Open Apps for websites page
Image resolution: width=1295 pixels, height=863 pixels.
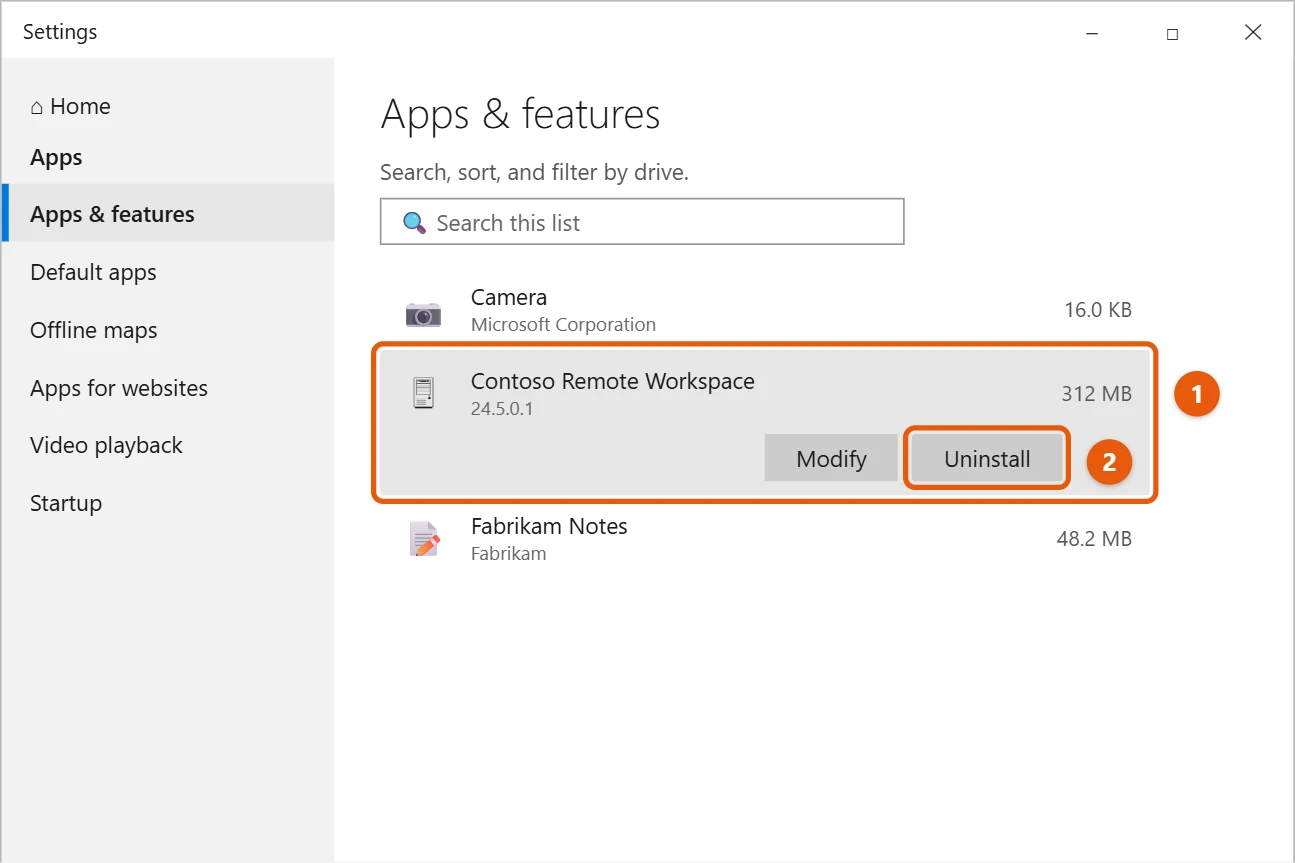pos(119,388)
